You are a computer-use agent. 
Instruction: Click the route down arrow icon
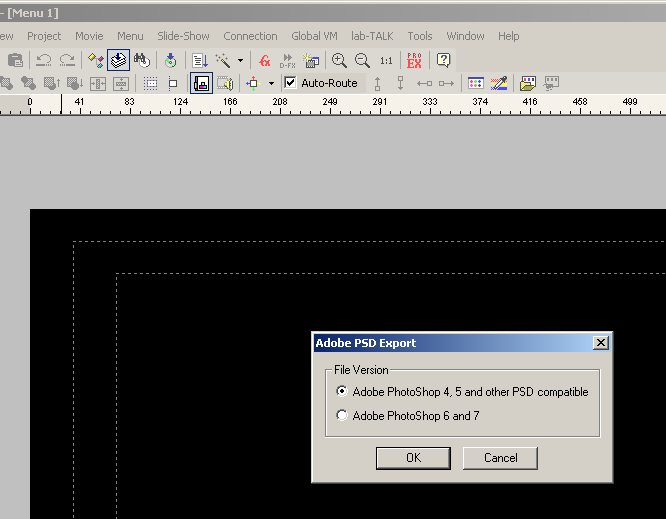coord(400,83)
